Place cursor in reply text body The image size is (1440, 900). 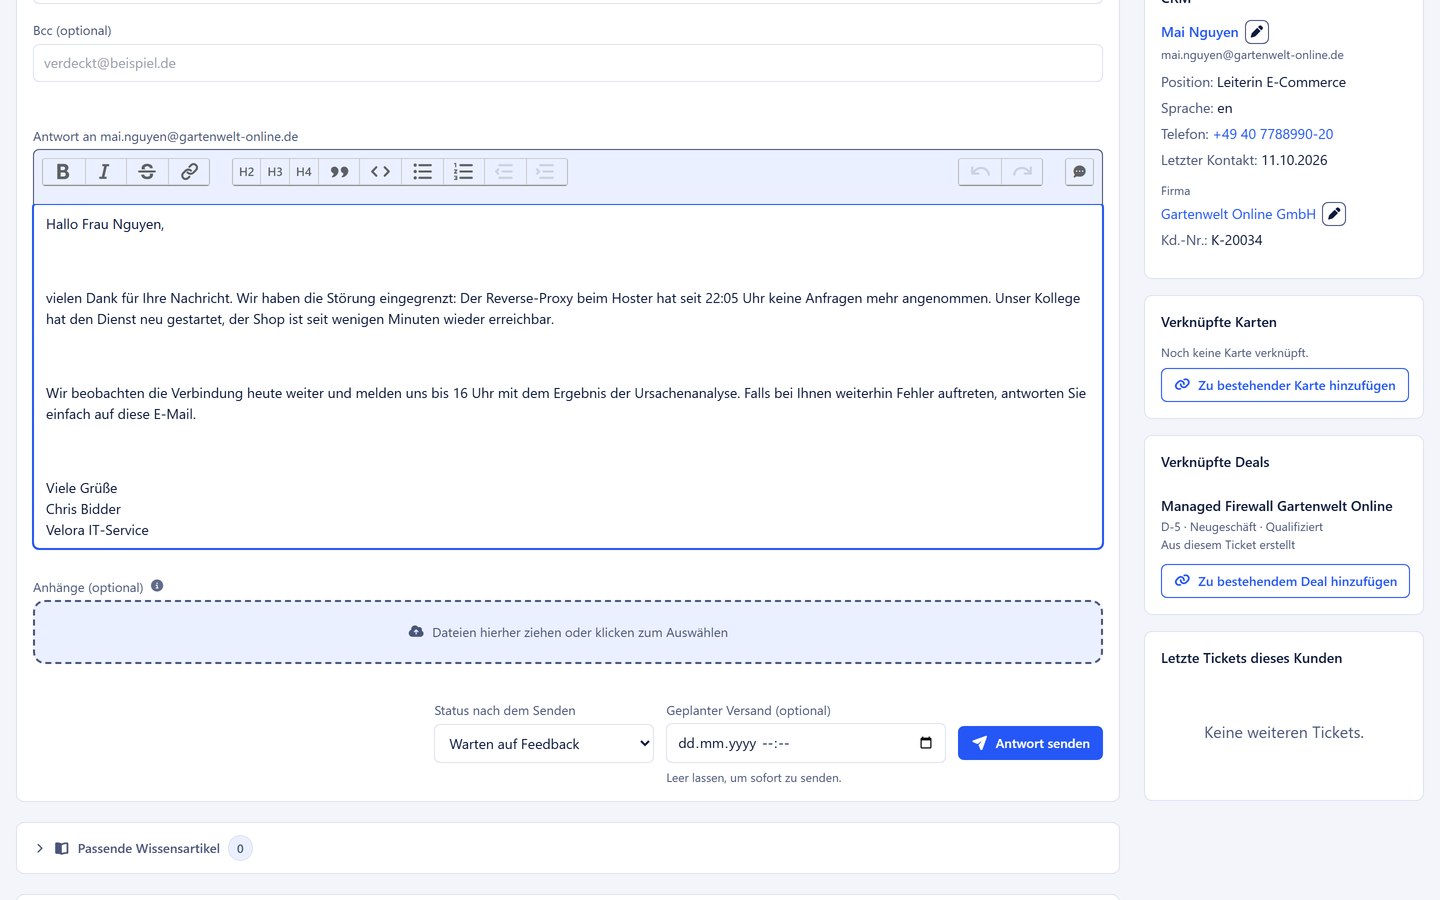click(x=568, y=377)
